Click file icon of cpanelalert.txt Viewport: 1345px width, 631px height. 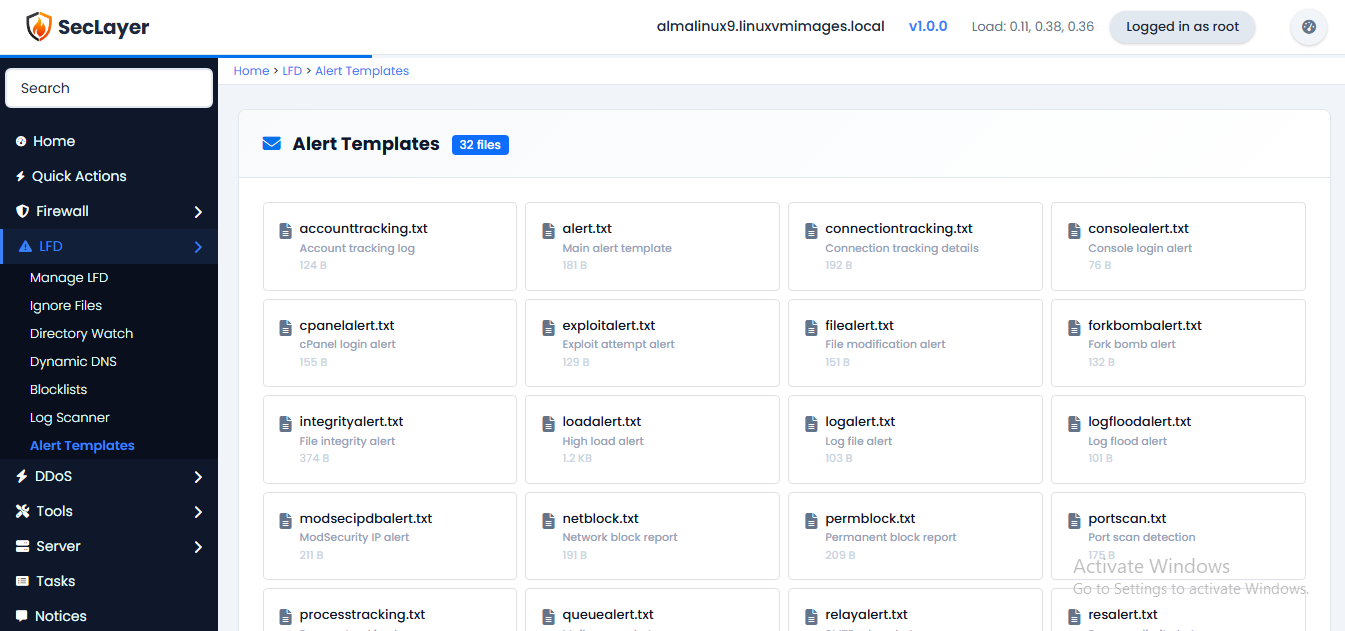click(285, 328)
